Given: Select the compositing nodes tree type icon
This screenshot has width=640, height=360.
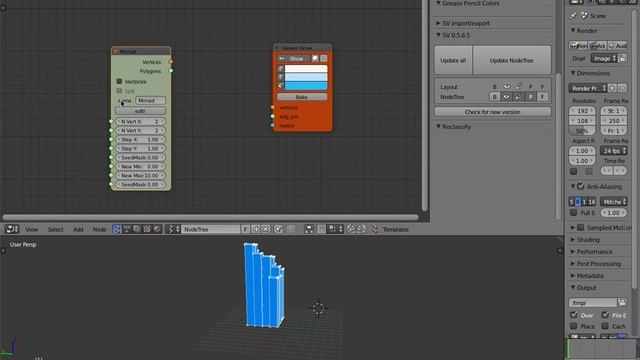Looking at the screenshot, I should point(137,229).
